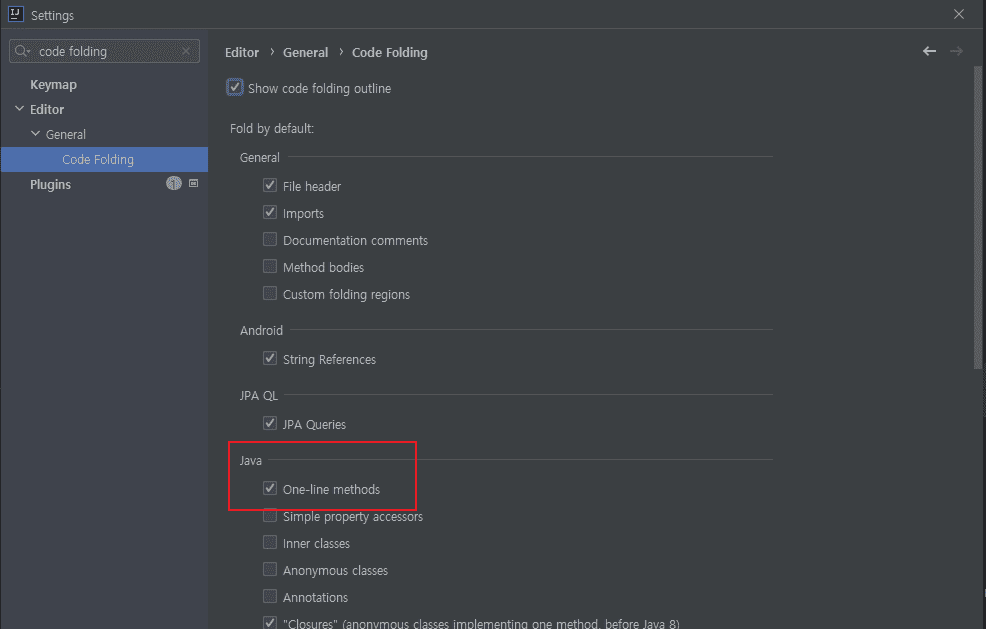Go back with the left arrow
The height and width of the screenshot is (629, 986).
tap(930, 51)
